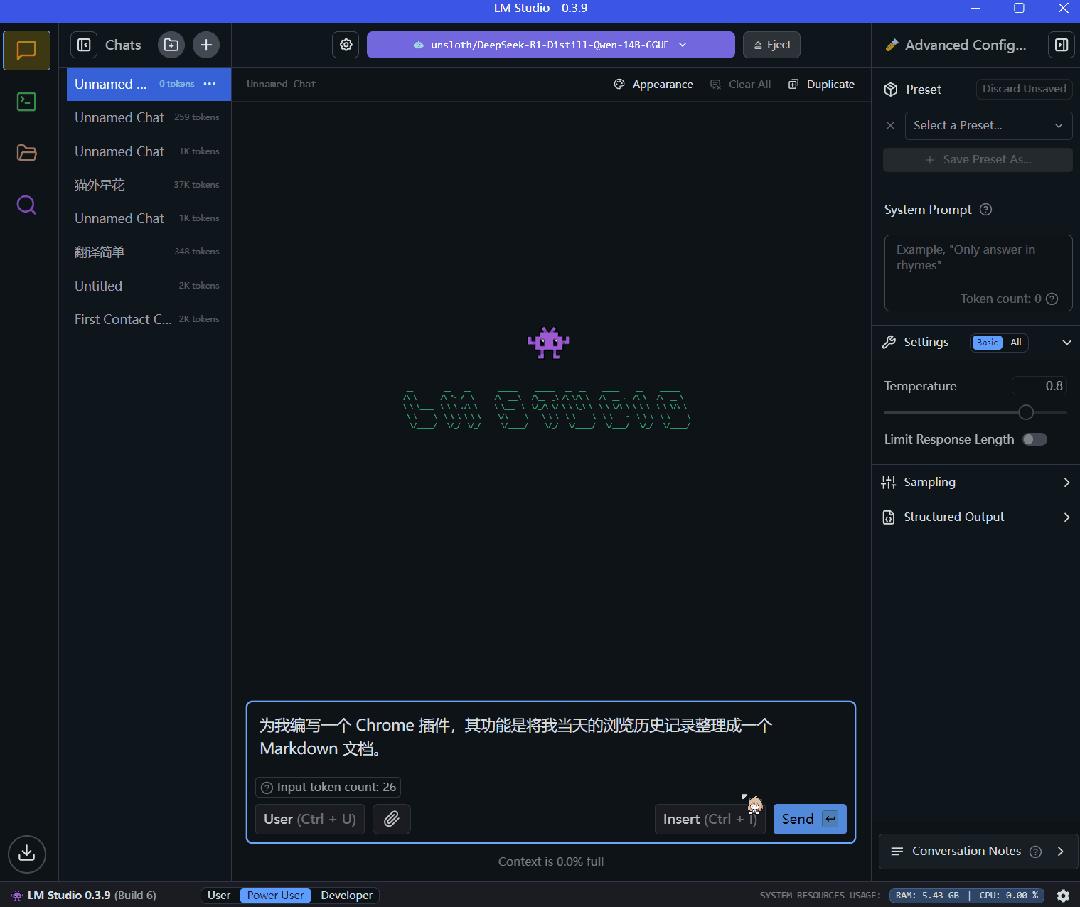Create a new chat folder
This screenshot has width=1080, height=907.
click(x=171, y=45)
